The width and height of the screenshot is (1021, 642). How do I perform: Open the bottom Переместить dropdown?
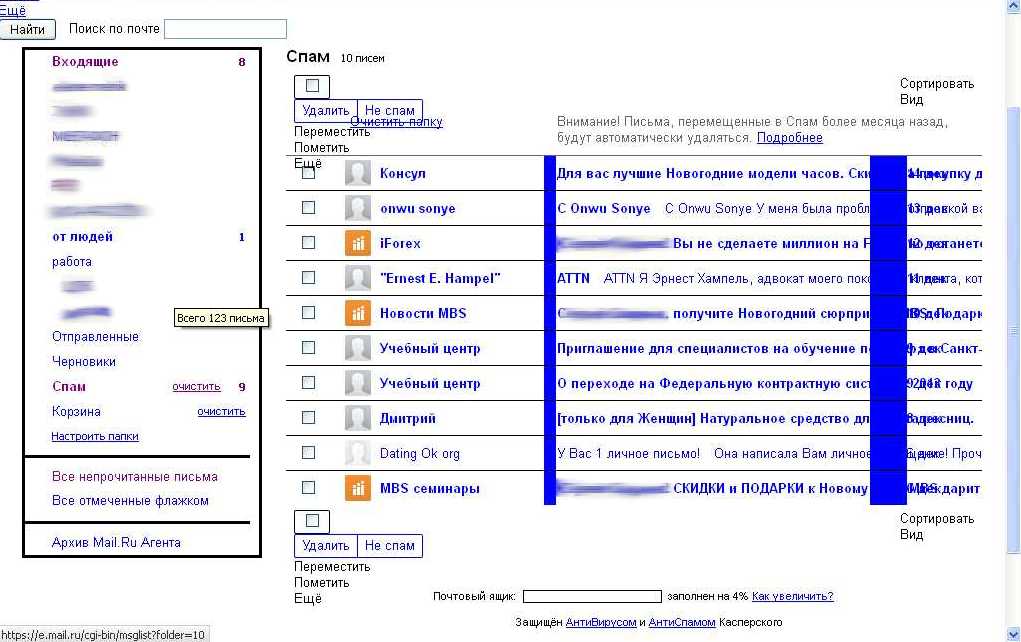tap(332, 566)
